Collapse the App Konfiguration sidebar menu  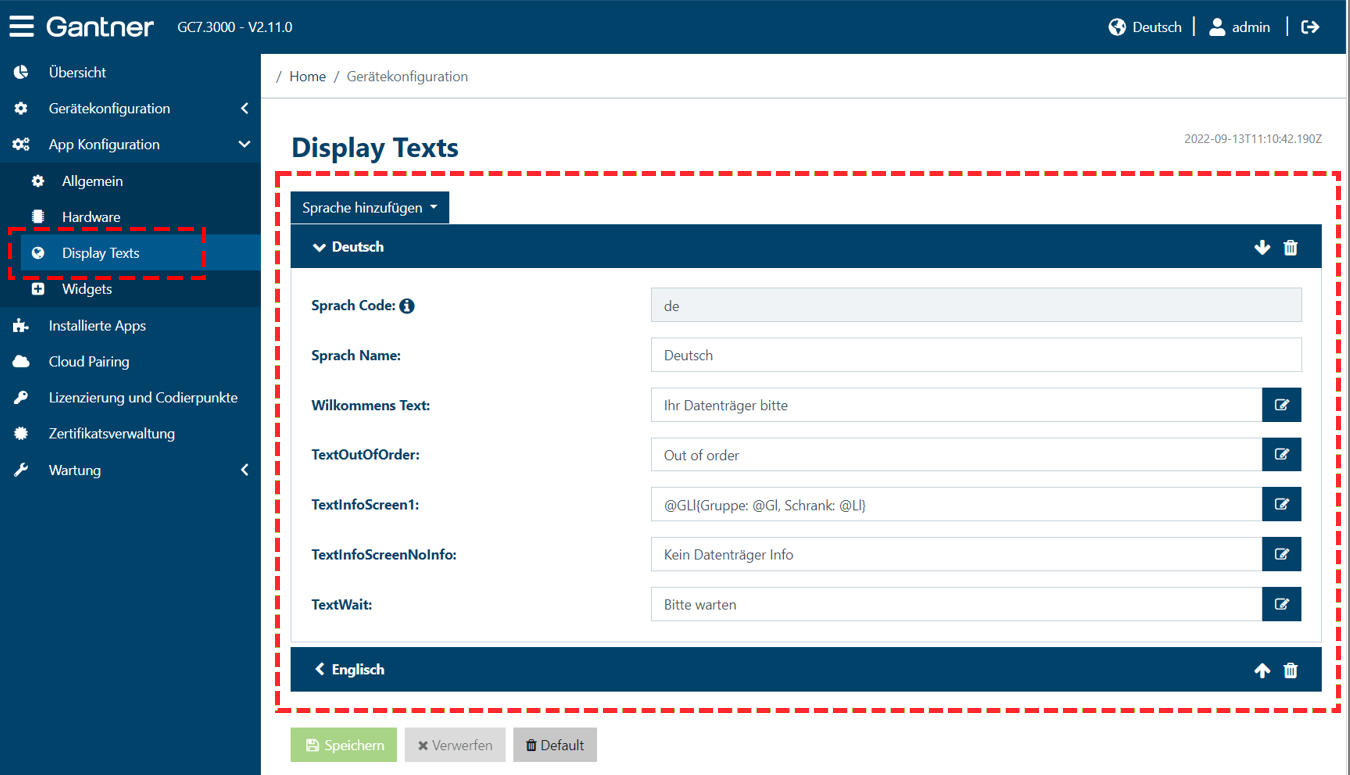(x=130, y=144)
